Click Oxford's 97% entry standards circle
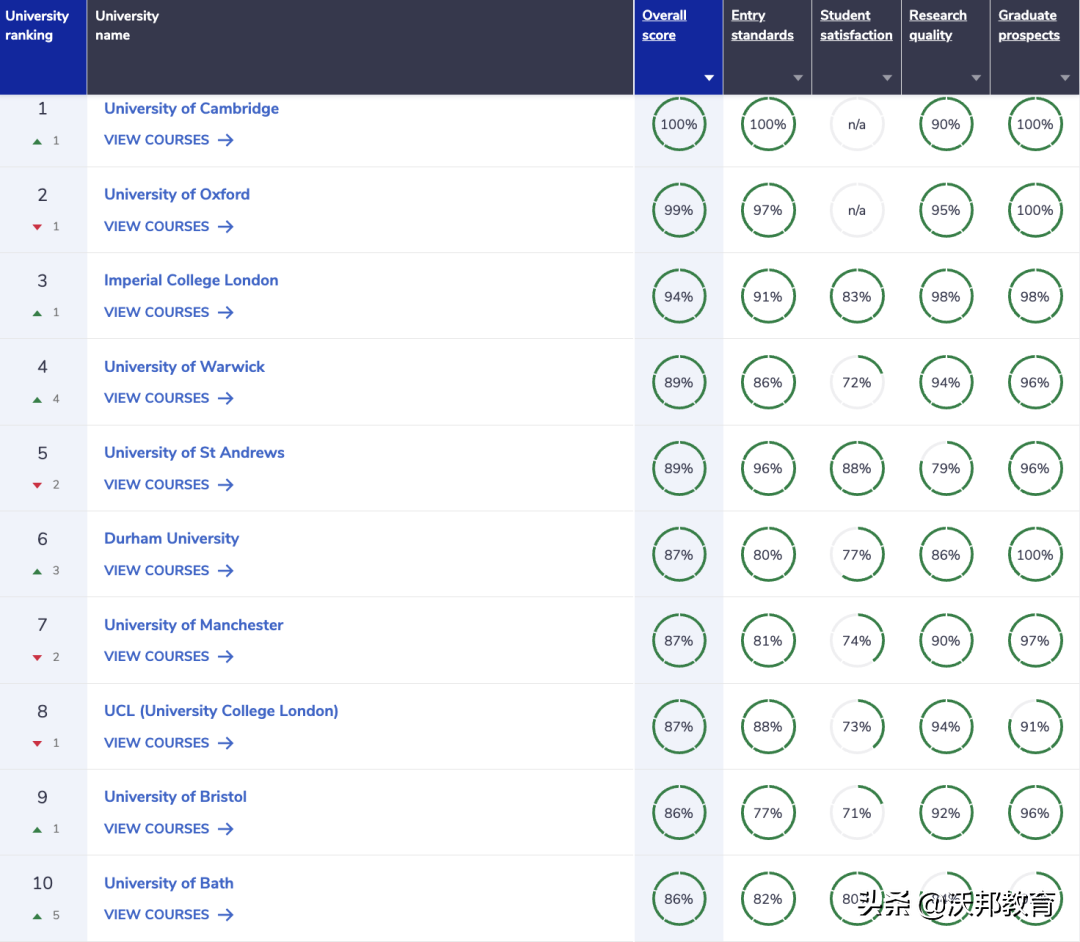1080x942 pixels. [767, 210]
